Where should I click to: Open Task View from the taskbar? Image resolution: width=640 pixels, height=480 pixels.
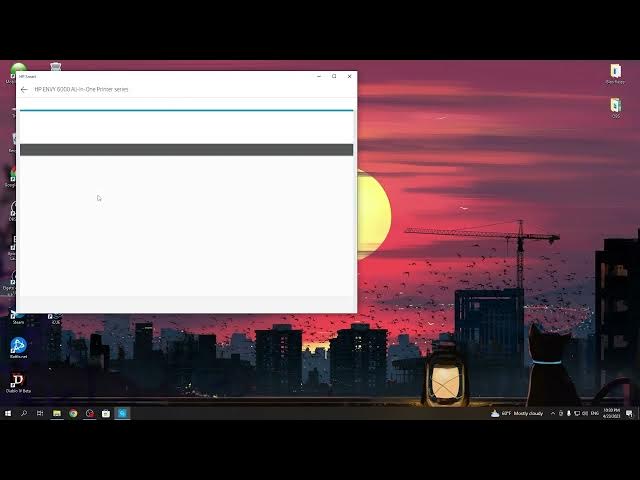tap(40, 413)
